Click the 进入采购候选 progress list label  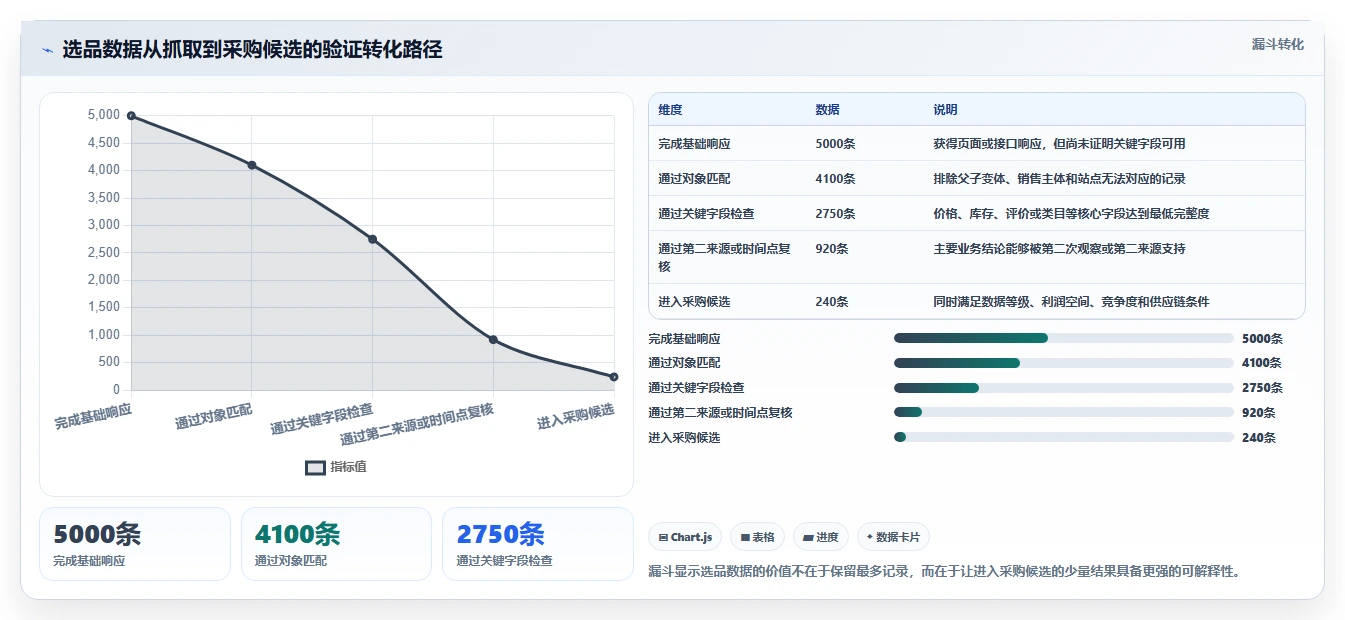684,437
